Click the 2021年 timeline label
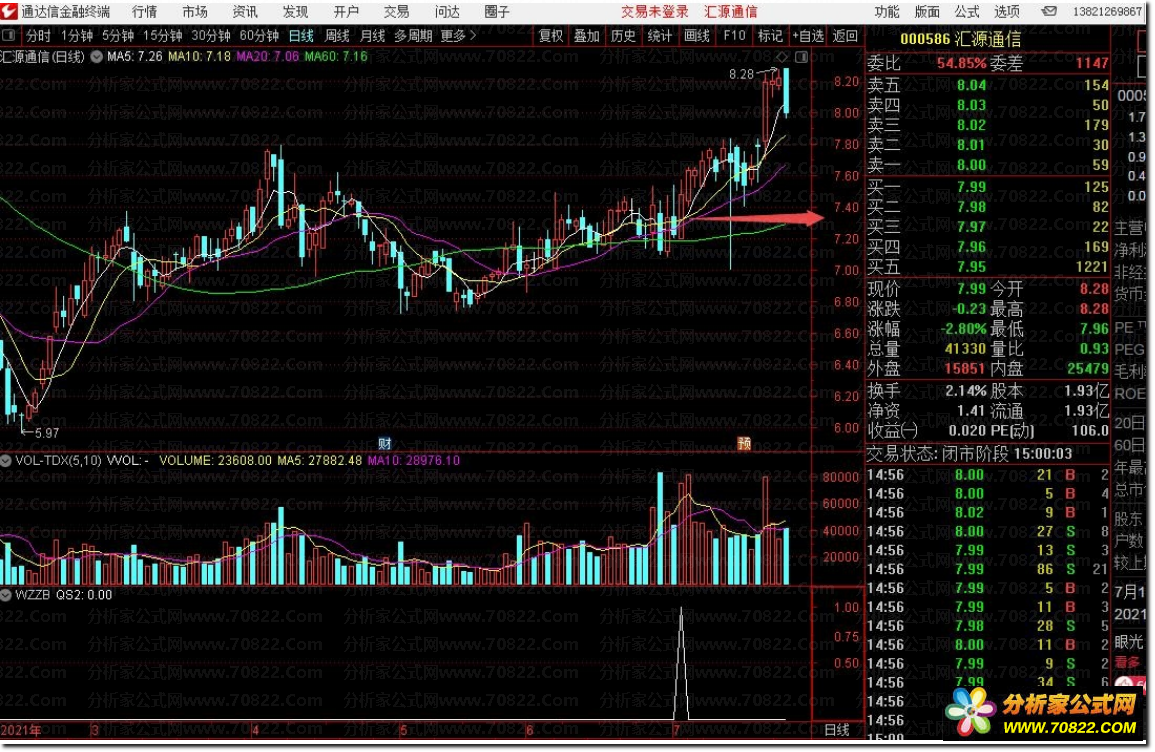Viewport: 1155px width, 752px height. [21, 730]
